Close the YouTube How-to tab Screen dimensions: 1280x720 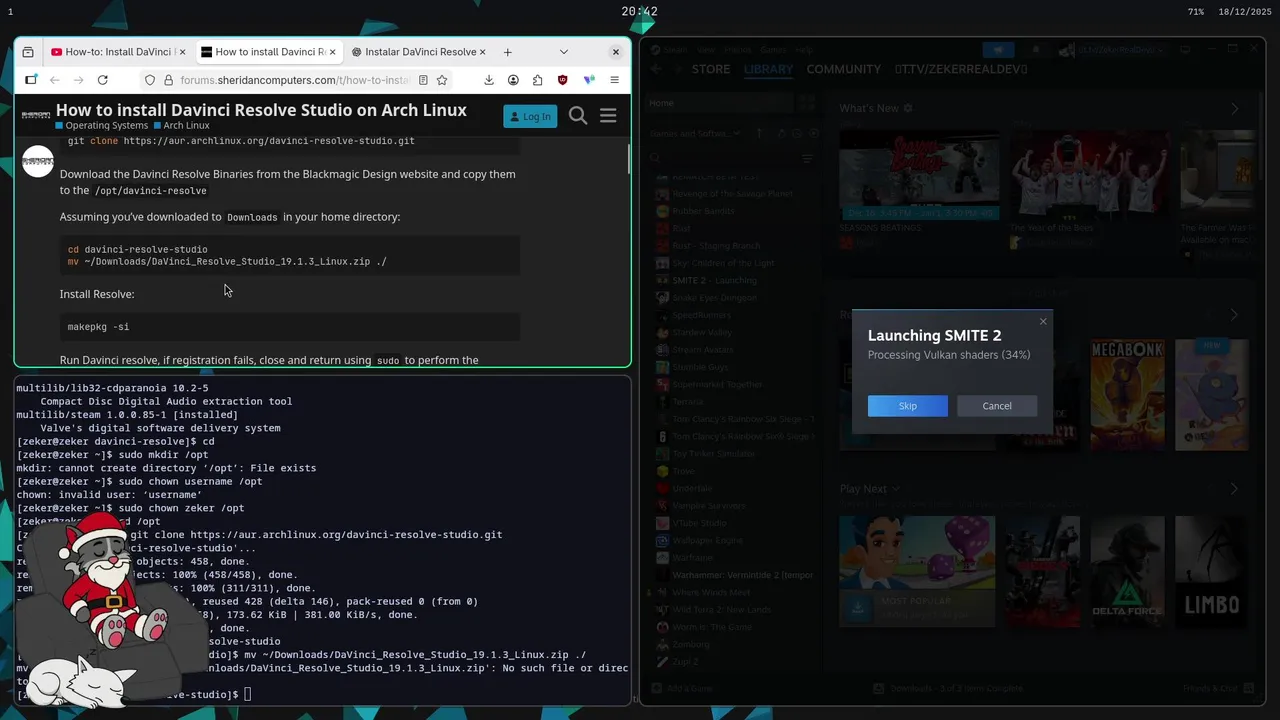click(182, 52)
